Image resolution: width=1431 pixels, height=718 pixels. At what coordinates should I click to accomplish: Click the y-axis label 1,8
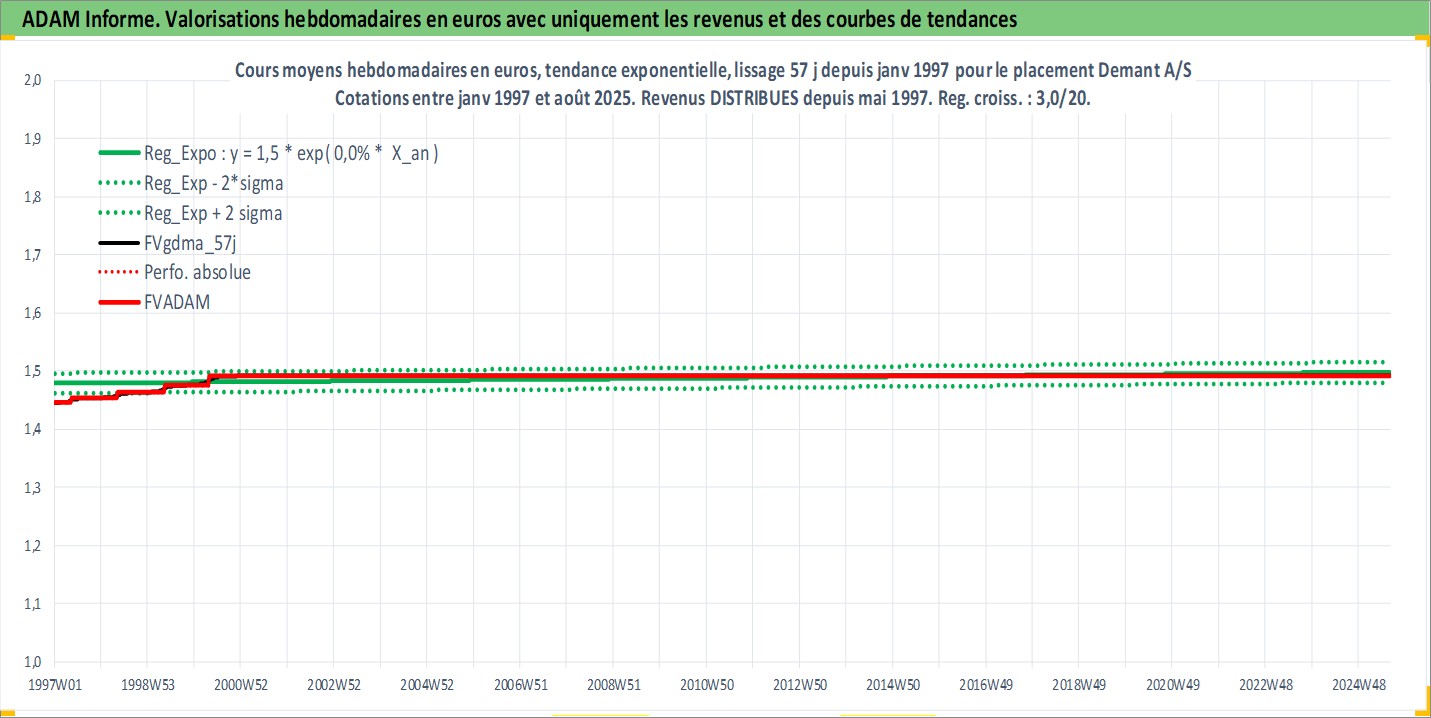31,197
